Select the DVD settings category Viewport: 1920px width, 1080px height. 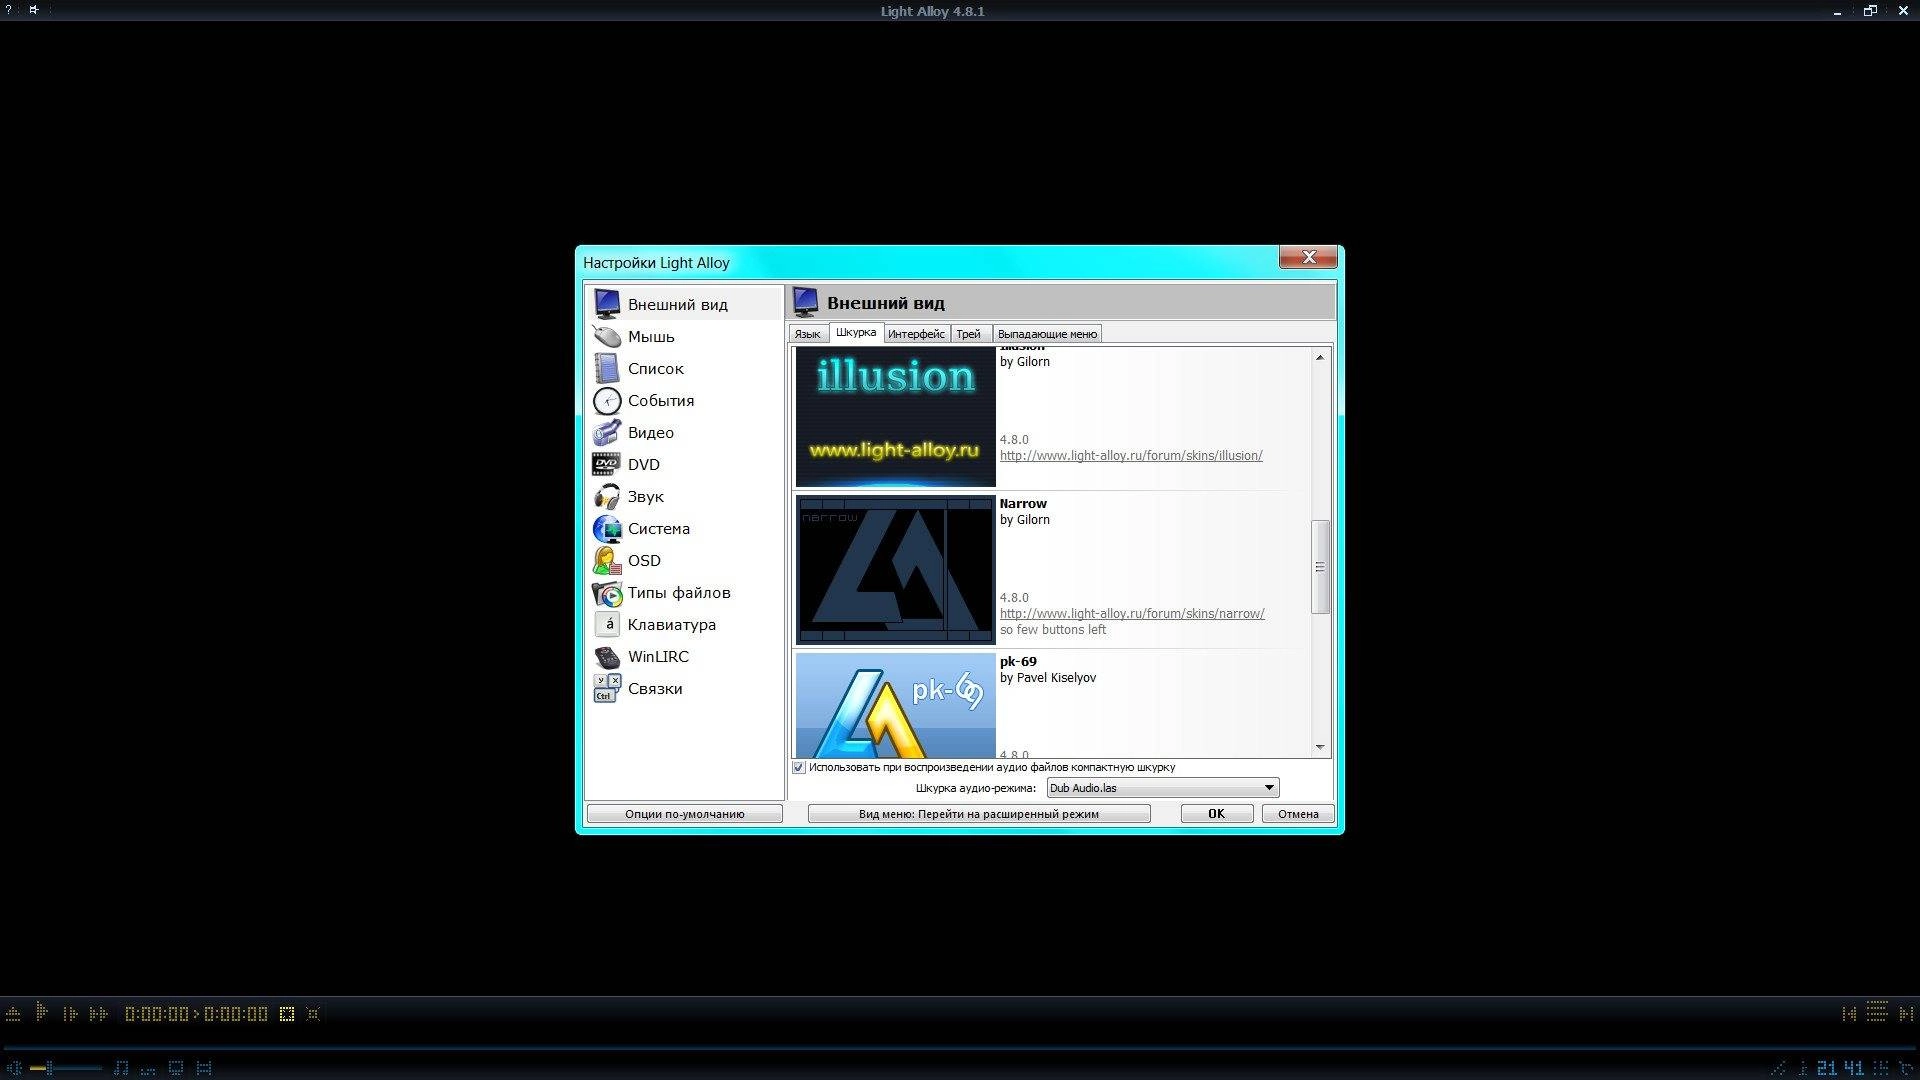click(x=683, y=465)
